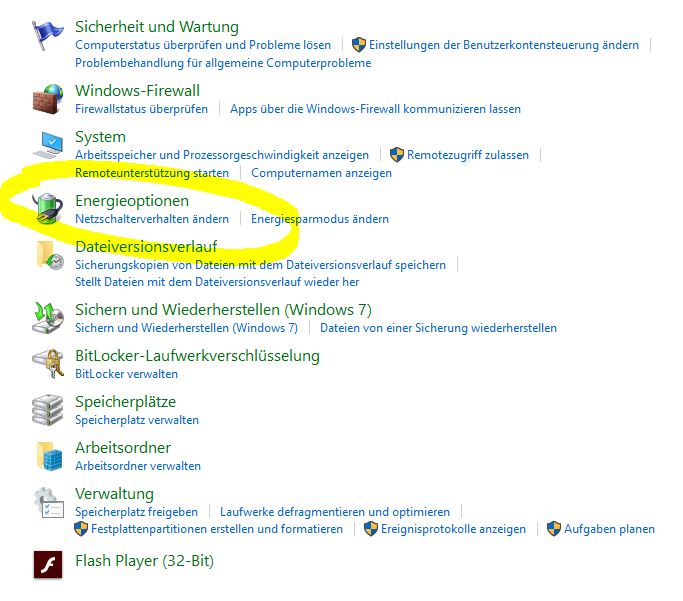The height and width of the screenshot is (601, 683).
Task: Open the Energieoptionen battery icon
Action: pos(48,208)
